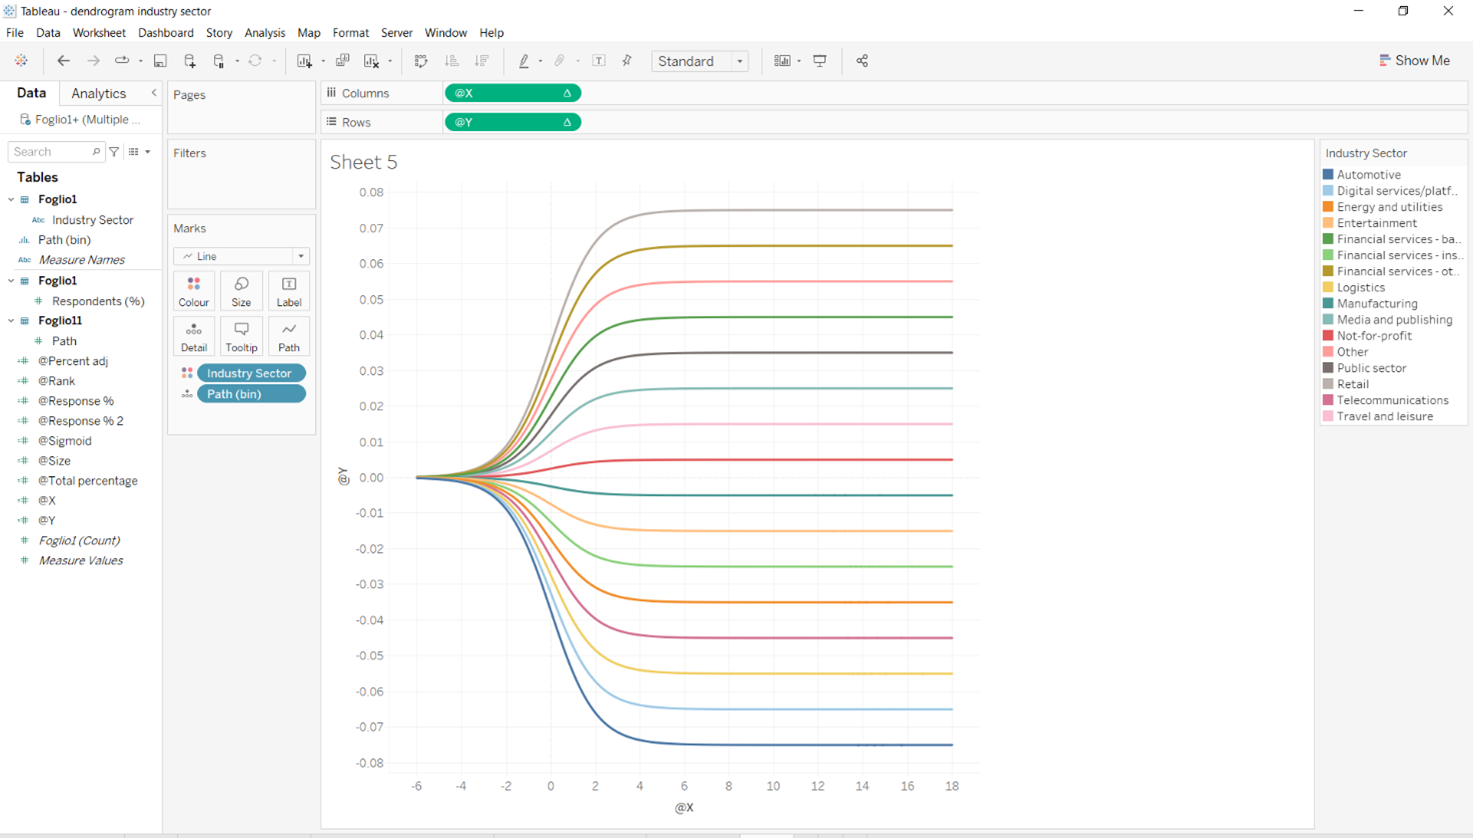Click the Tooltip button on Marks card
Viewport: 1473px width, 838px height.
tap(241, 336)
